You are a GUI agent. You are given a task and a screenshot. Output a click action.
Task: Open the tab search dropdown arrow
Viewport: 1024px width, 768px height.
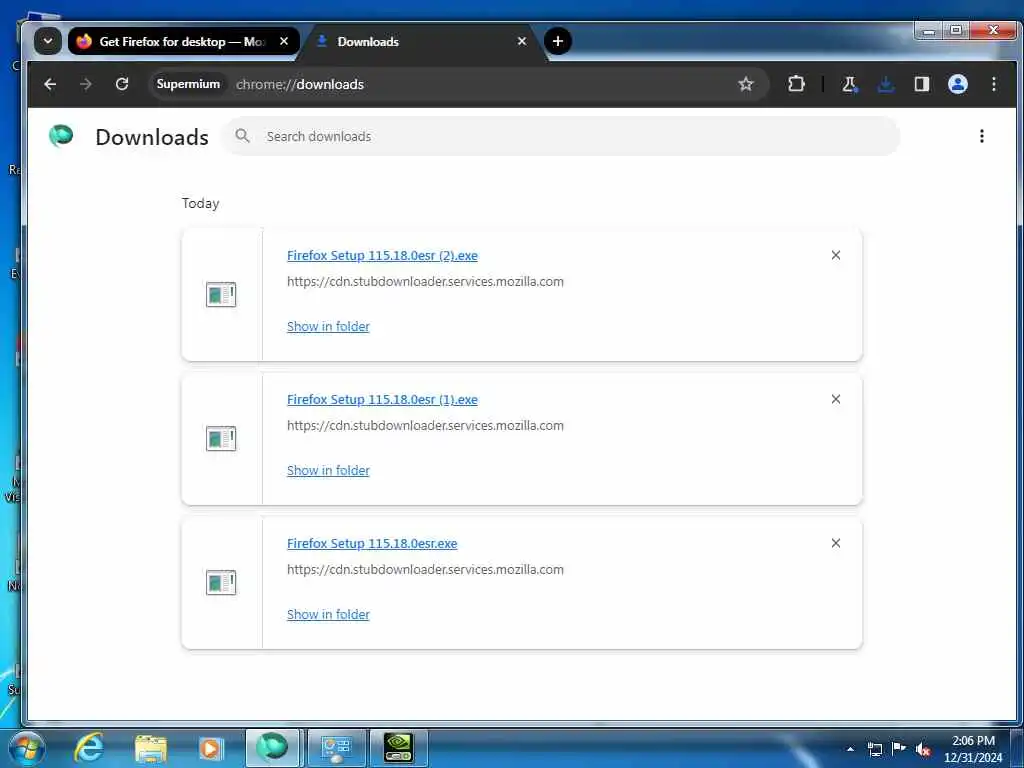pos(48,41)
